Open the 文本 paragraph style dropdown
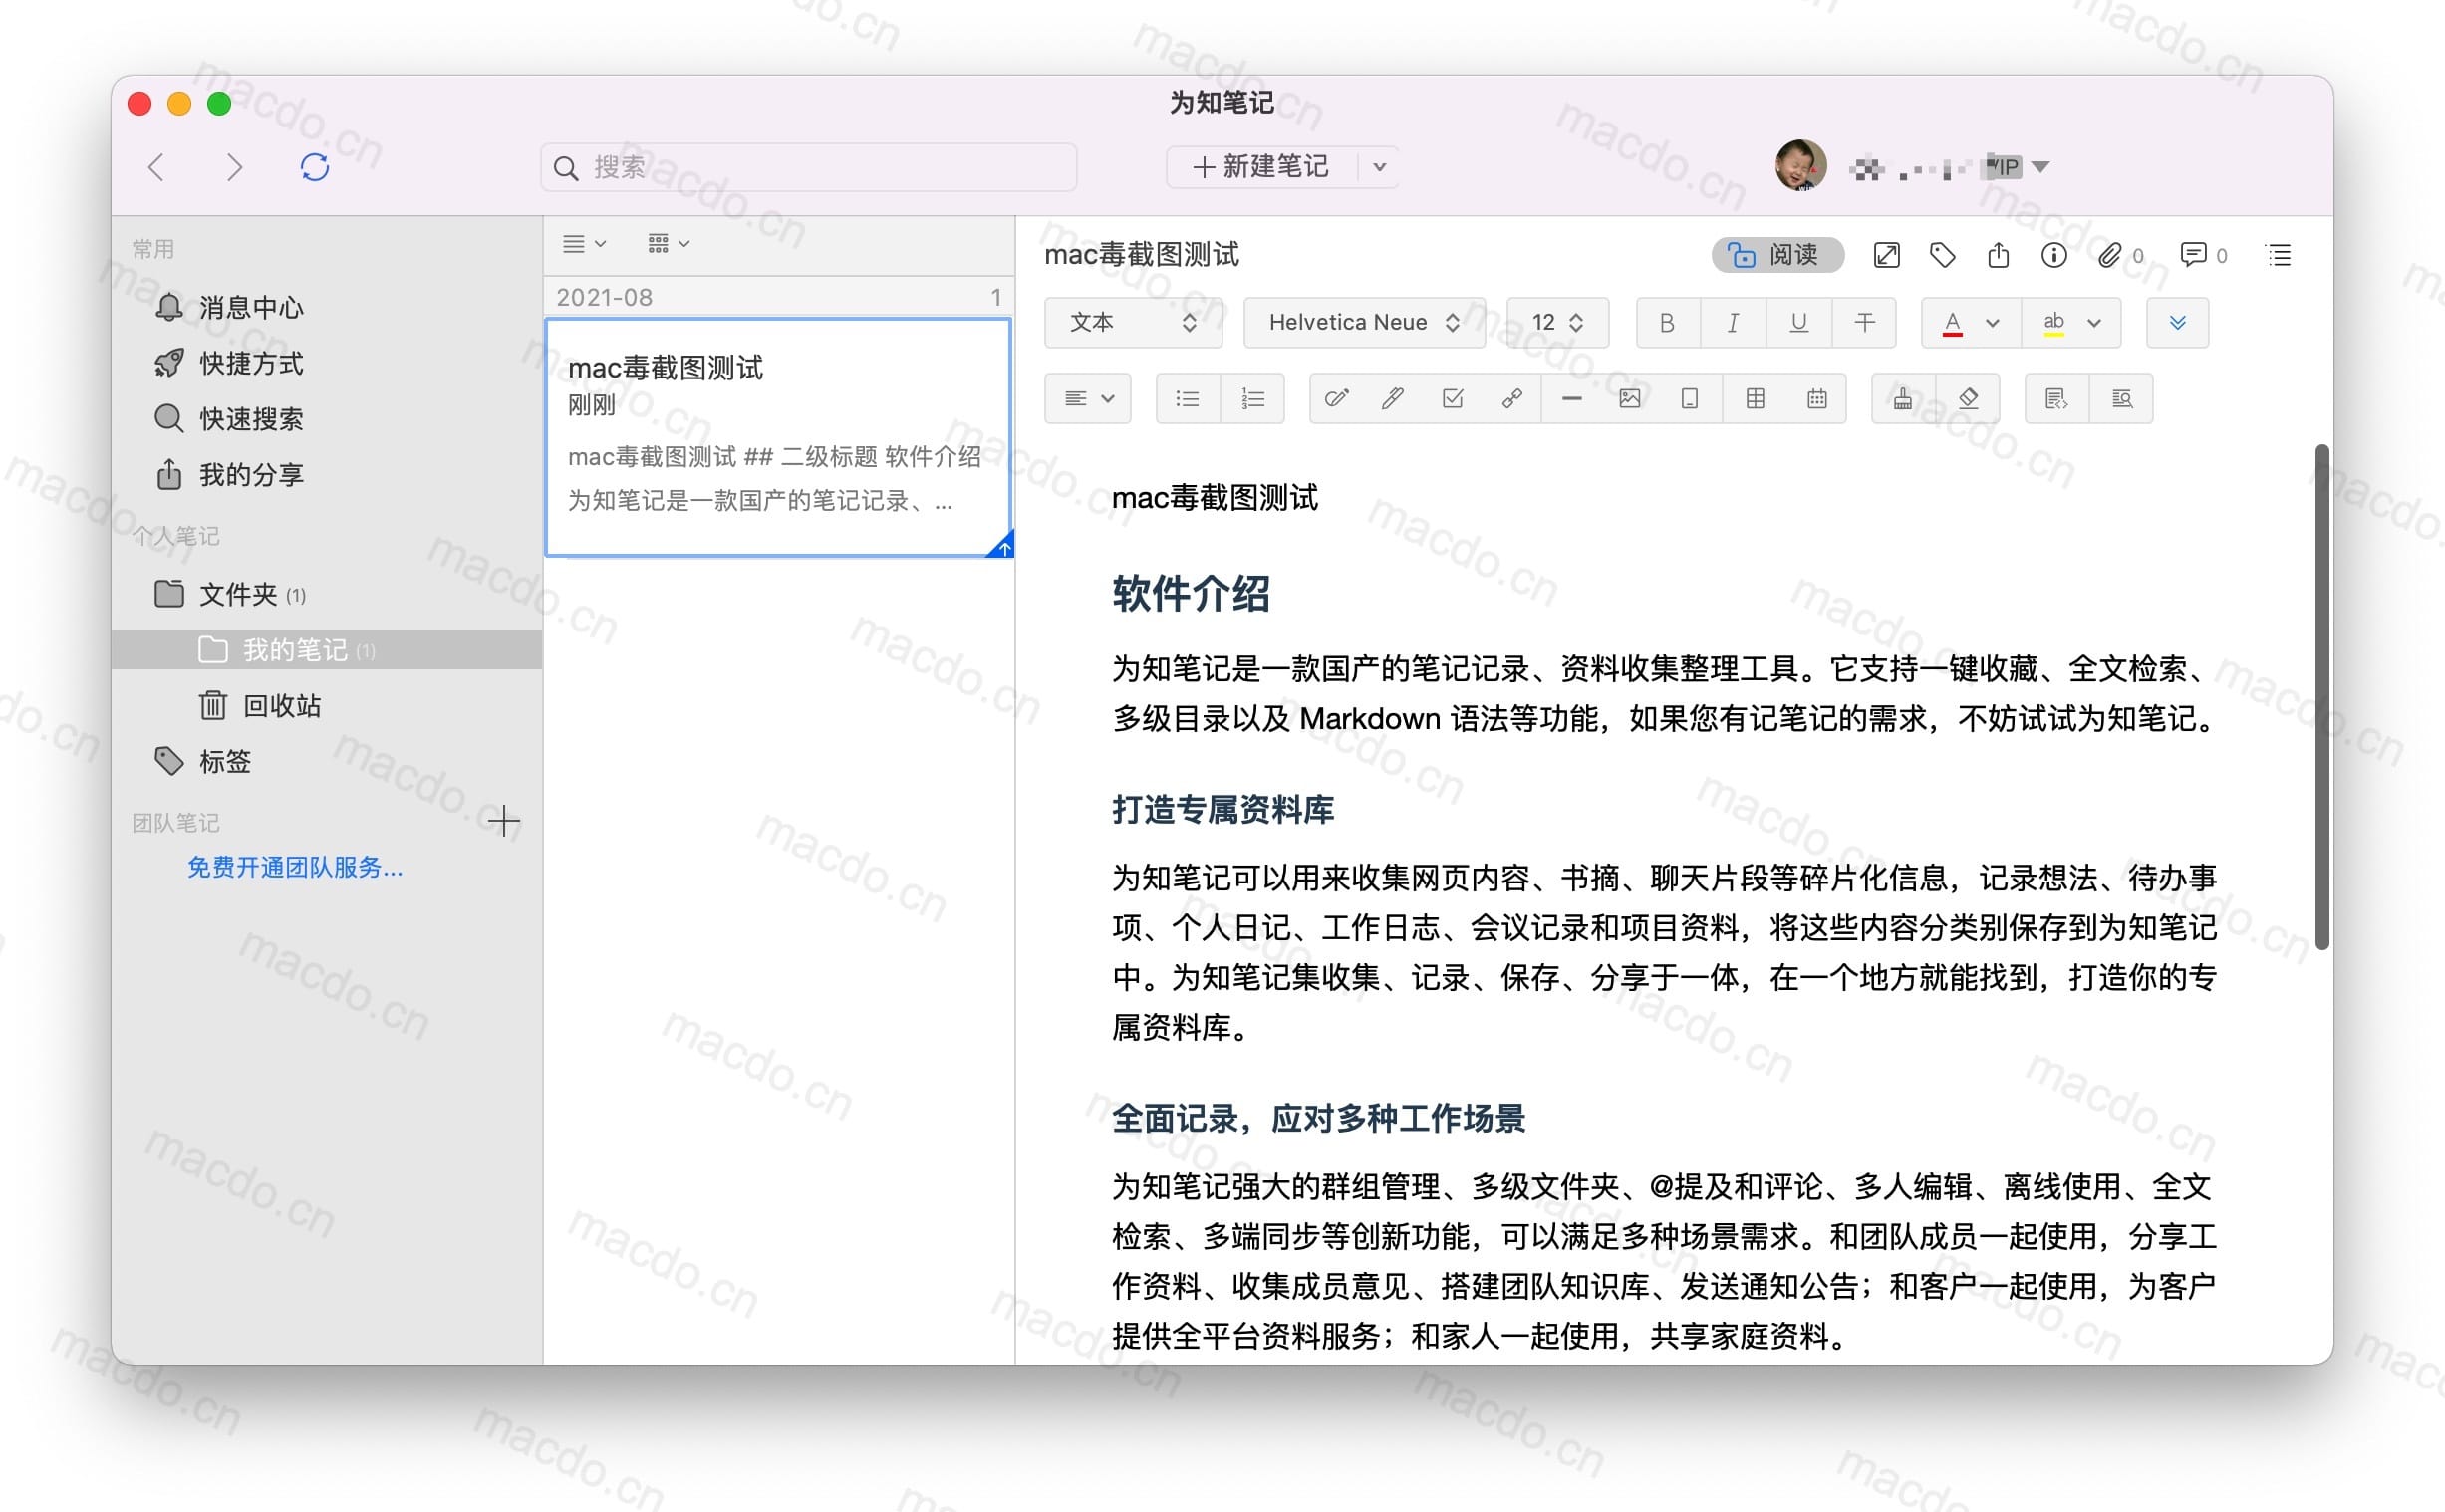The height and width of the screenshot is (1512, 2445). (1132, 323)
